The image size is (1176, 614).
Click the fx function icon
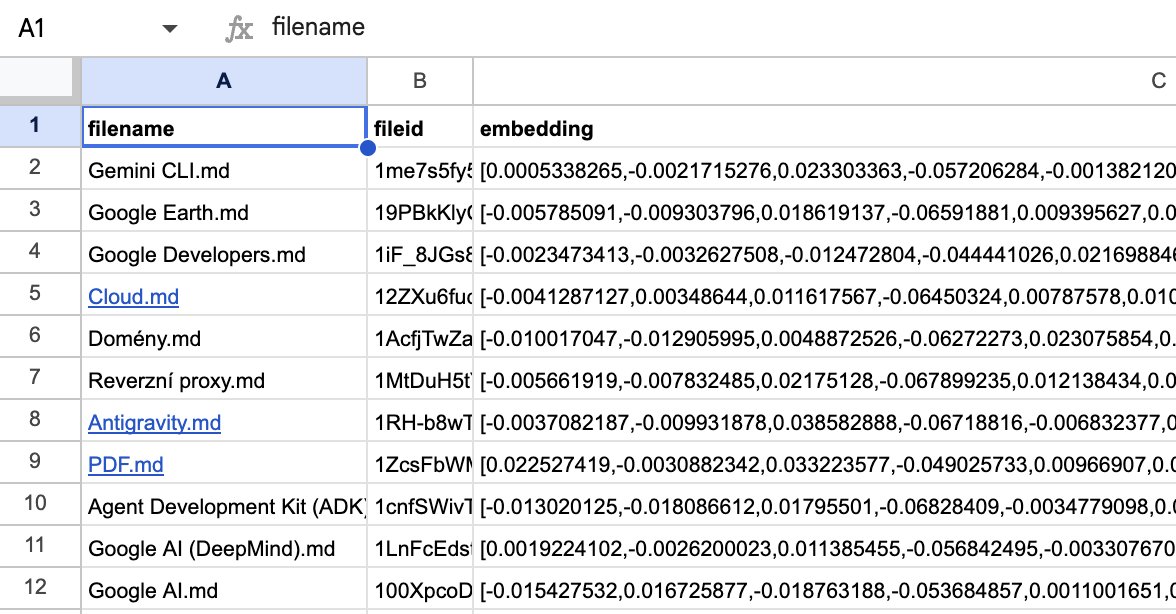pos(239,28)
